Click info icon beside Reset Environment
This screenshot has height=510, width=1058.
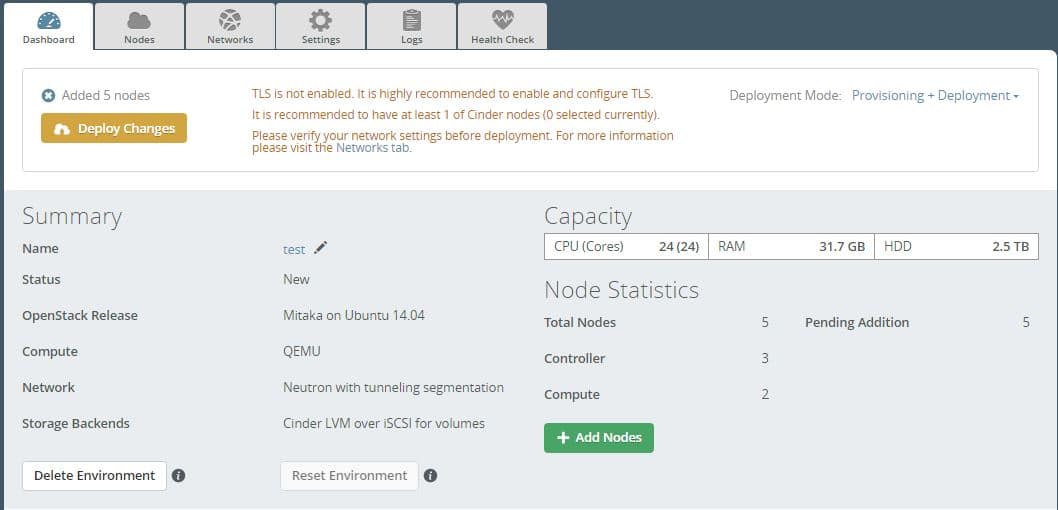(x=430, y=476)
